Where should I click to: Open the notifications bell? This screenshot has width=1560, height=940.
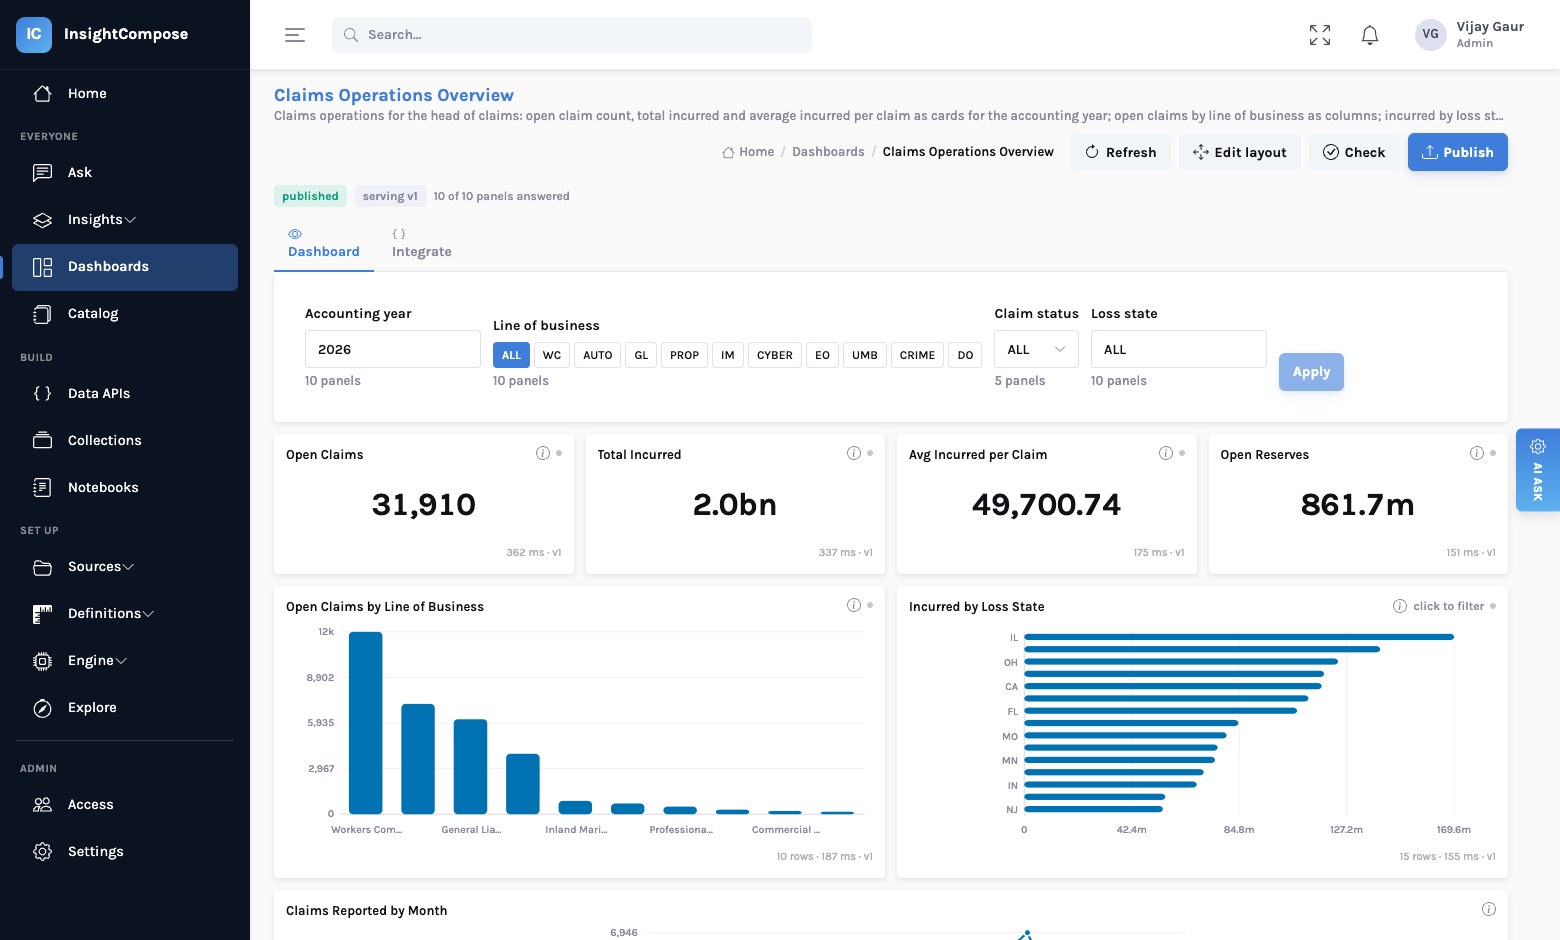(x=1370, y=35)
